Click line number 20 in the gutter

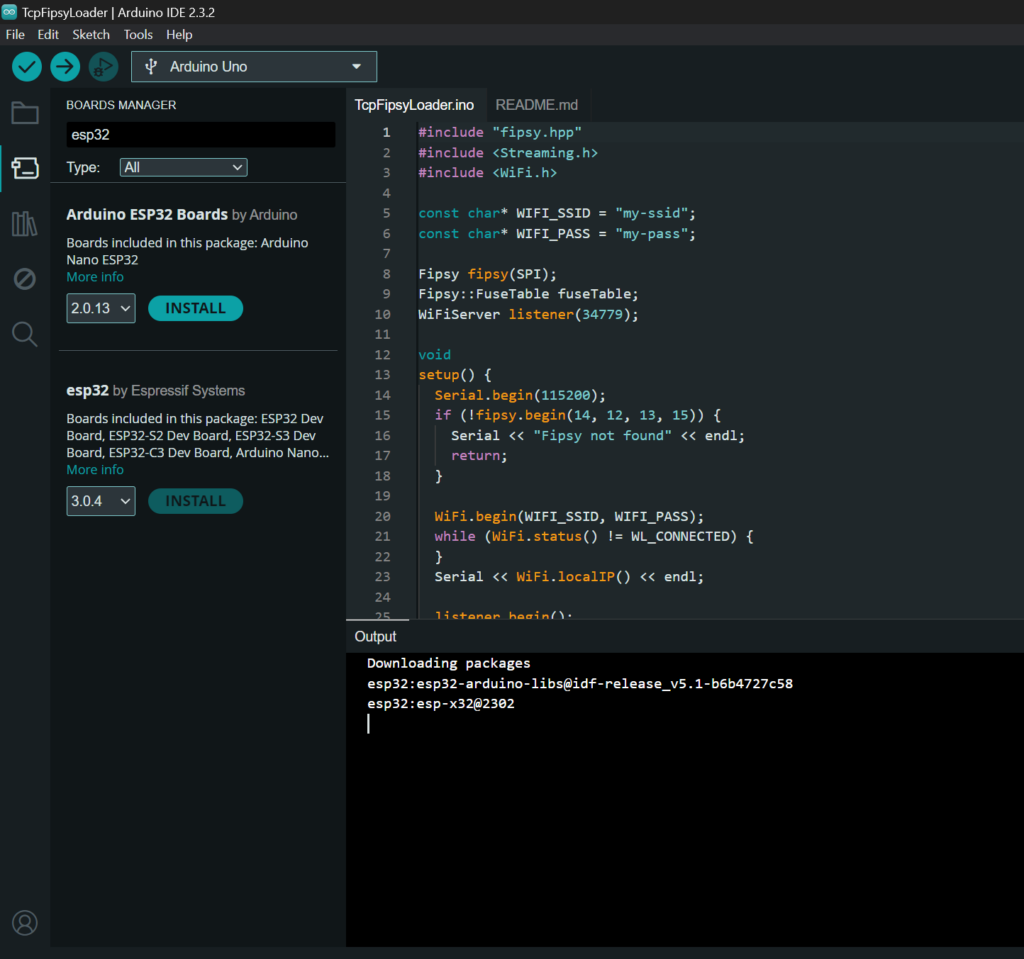[383, 517]
